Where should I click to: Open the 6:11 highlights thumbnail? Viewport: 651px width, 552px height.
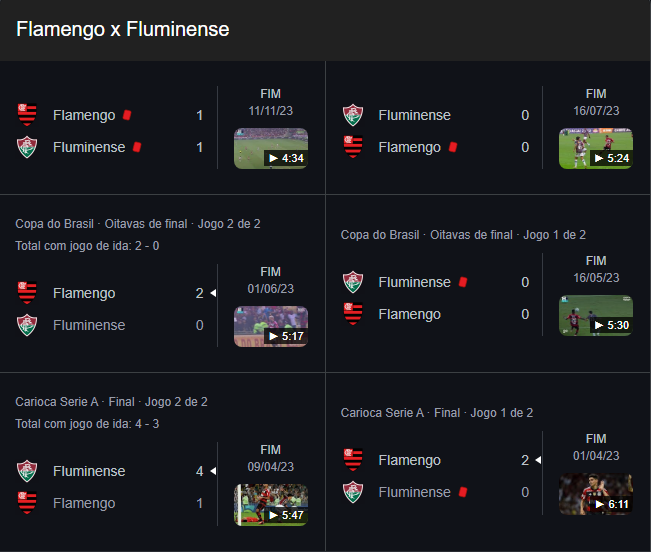pos(596,494)
